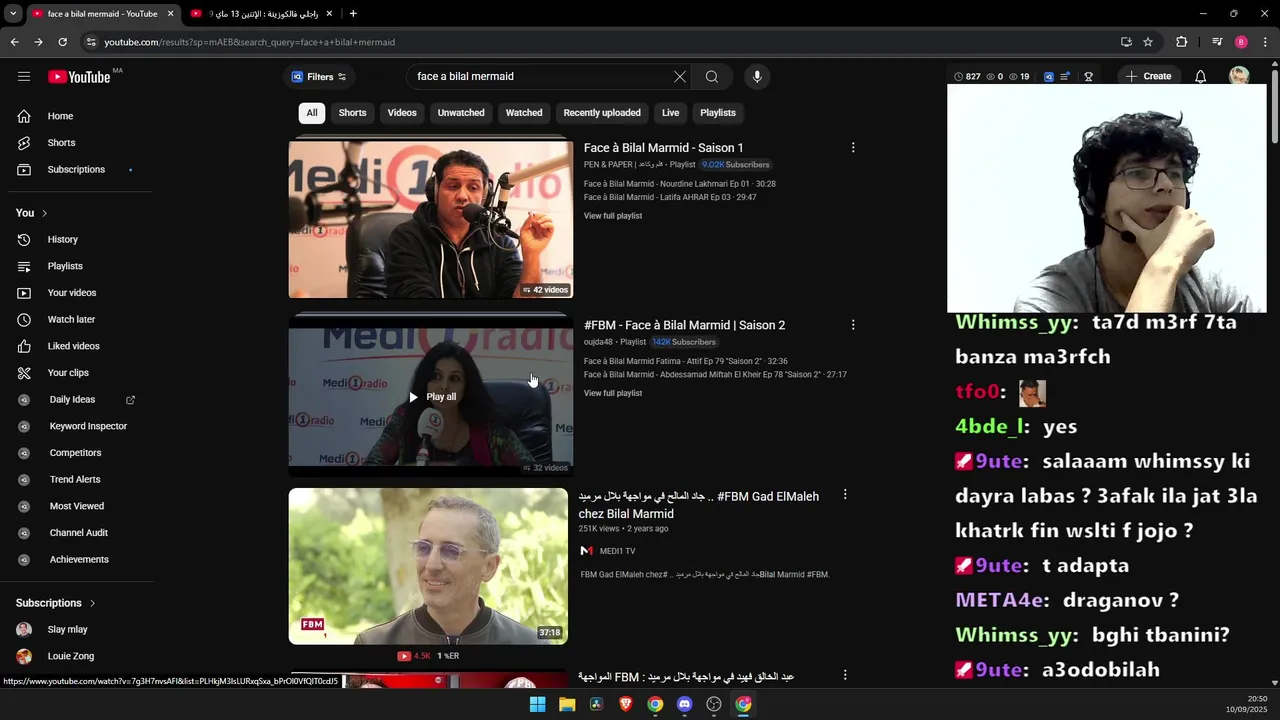Open the MEDI1 TV channel link
1280x720 pixels.
coord(617,551)
